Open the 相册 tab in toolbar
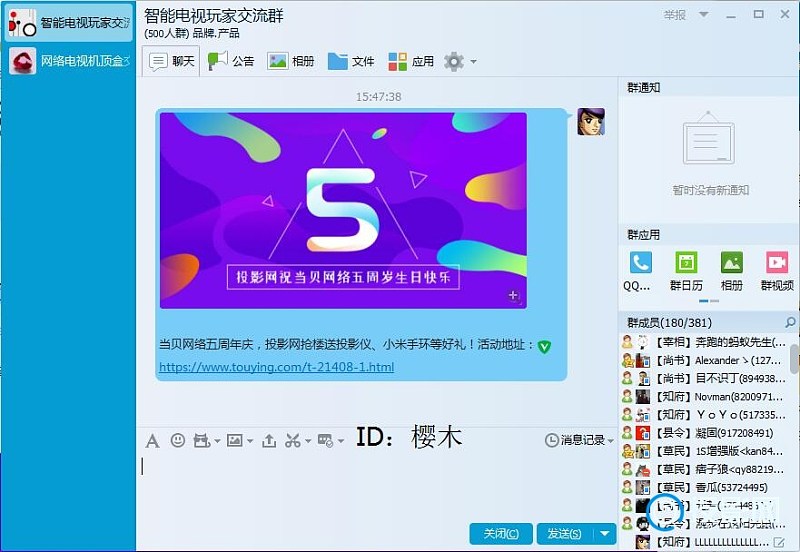Viewport: 800px width, 552px height. [x=291, y=62]
